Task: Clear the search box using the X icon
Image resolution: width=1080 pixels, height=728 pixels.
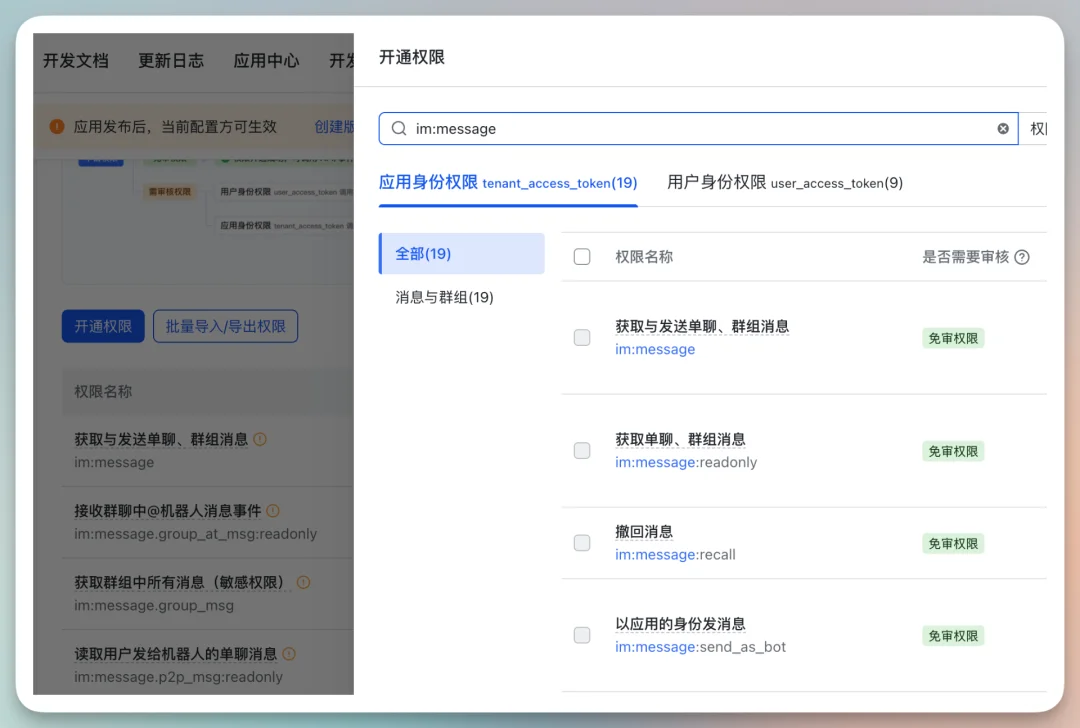Action: [1003, 128]
